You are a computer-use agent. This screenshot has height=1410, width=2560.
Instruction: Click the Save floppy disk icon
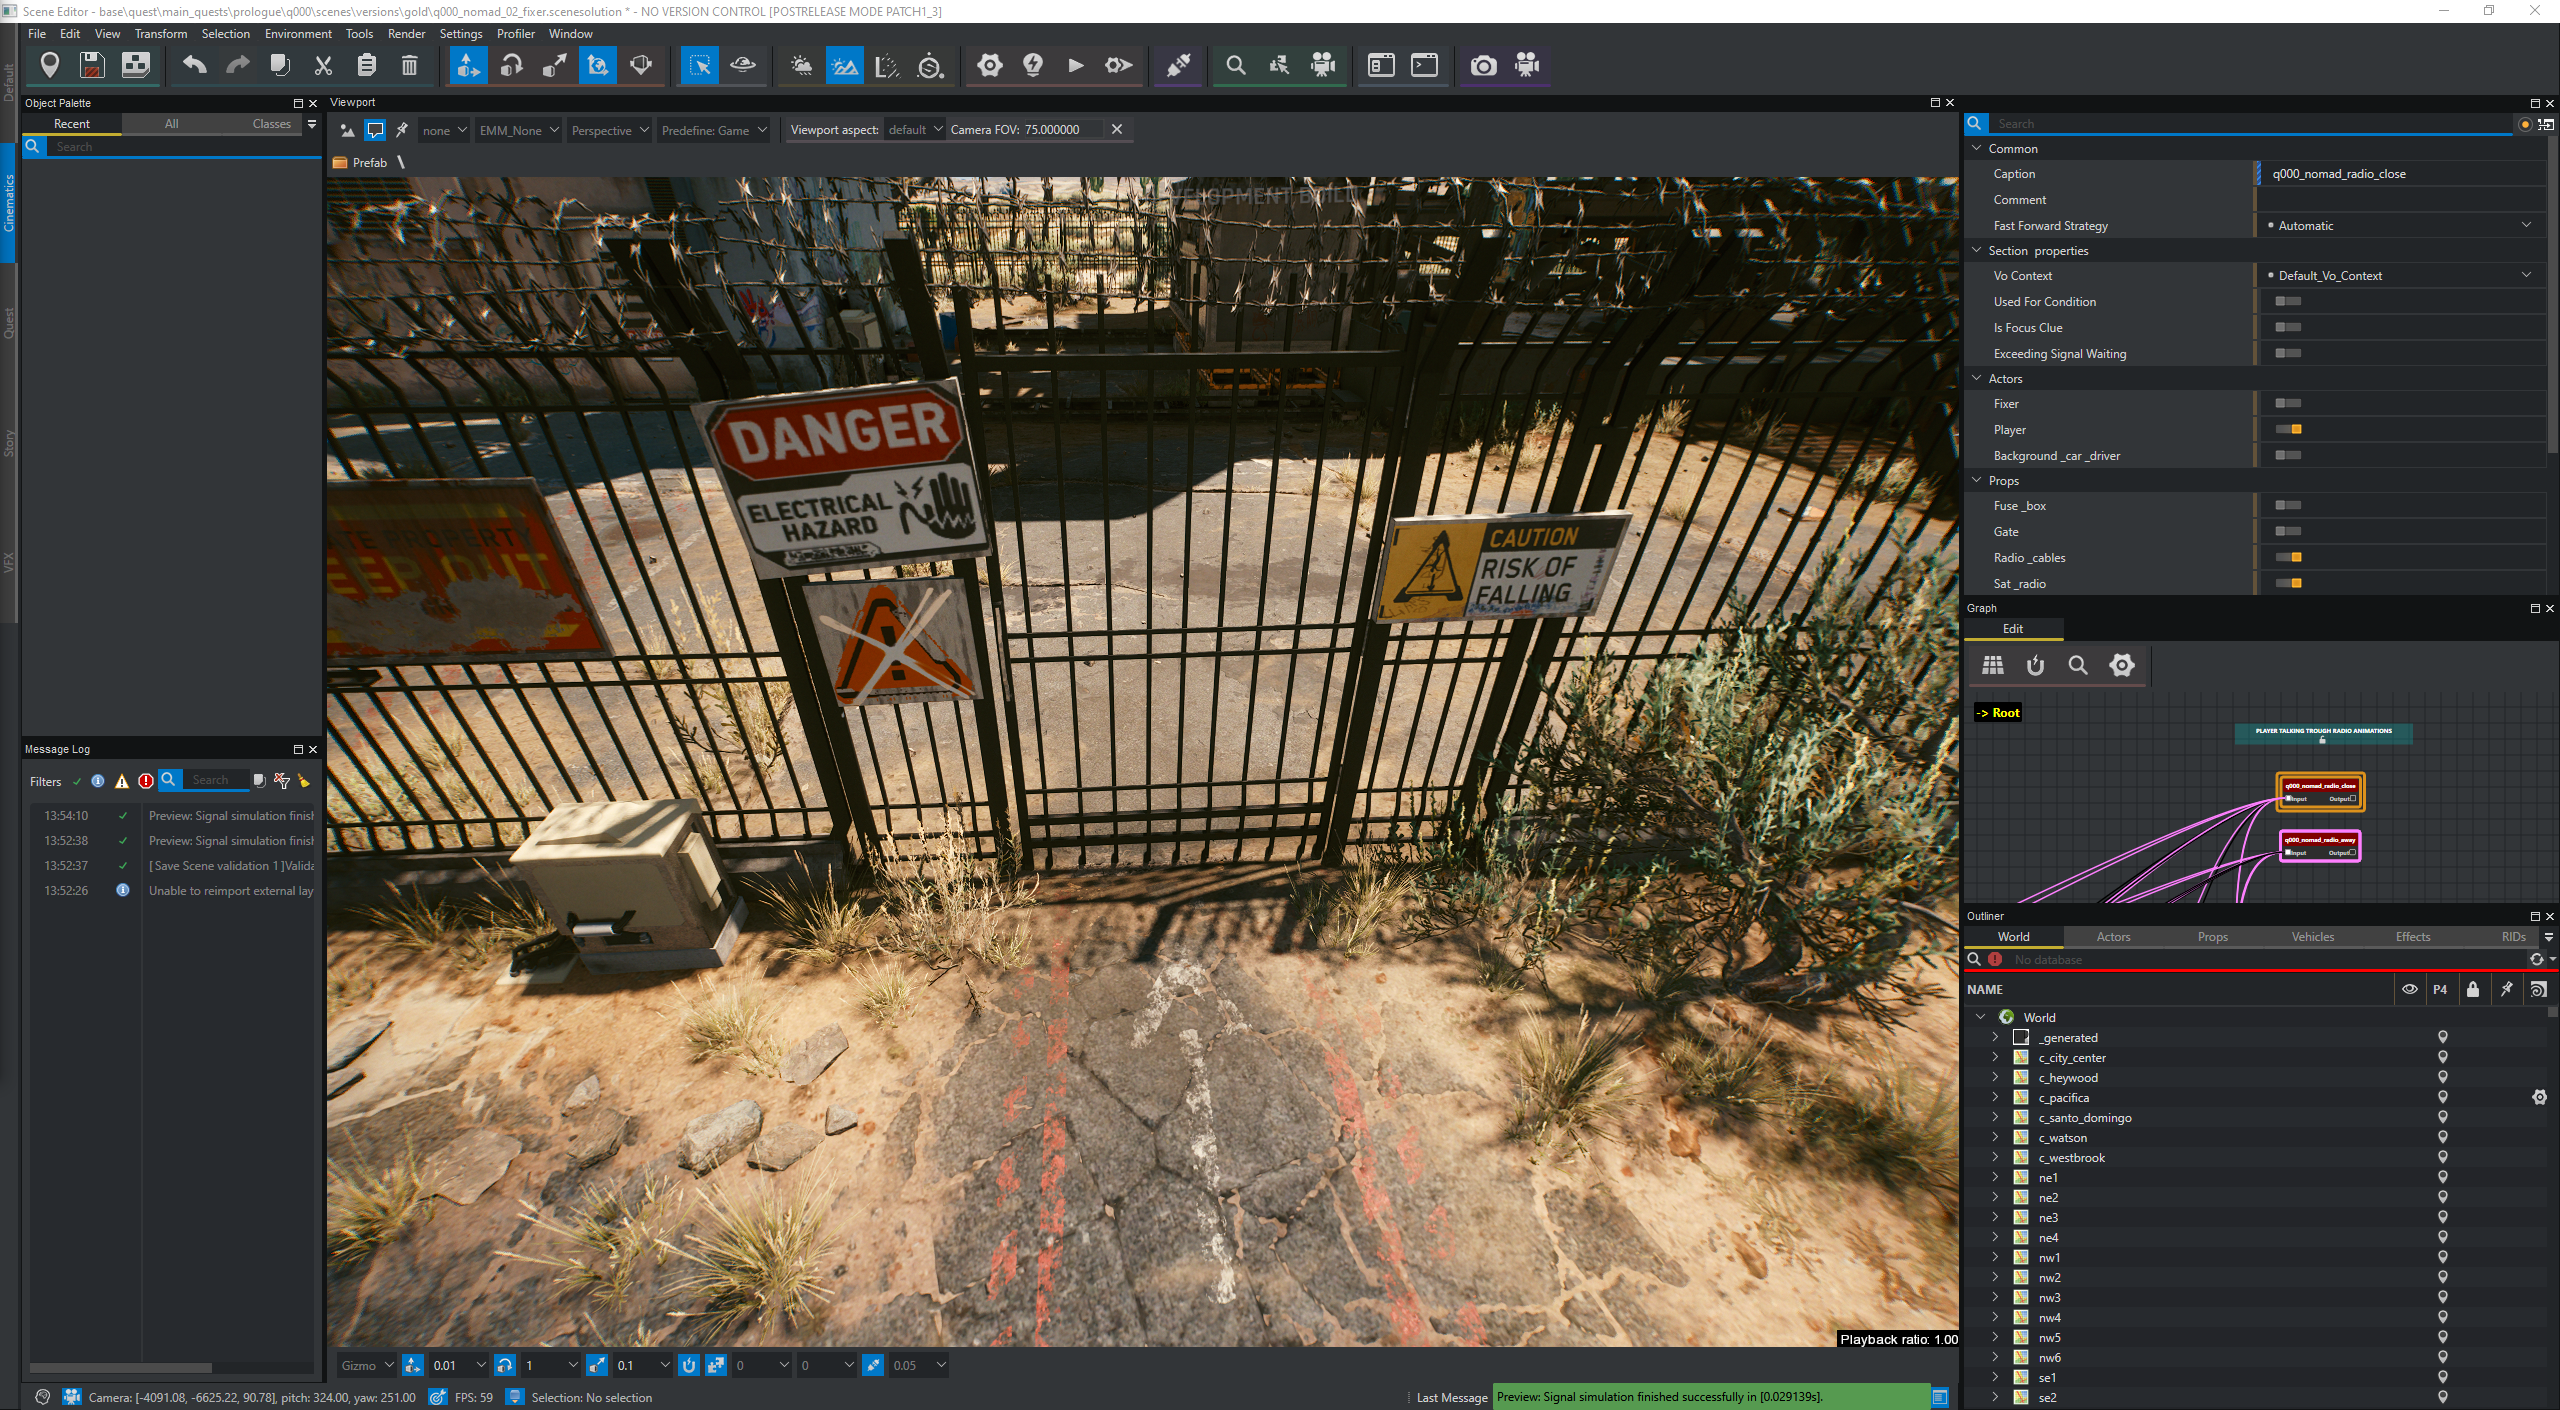pyautogui.click(x=92, y=66)
